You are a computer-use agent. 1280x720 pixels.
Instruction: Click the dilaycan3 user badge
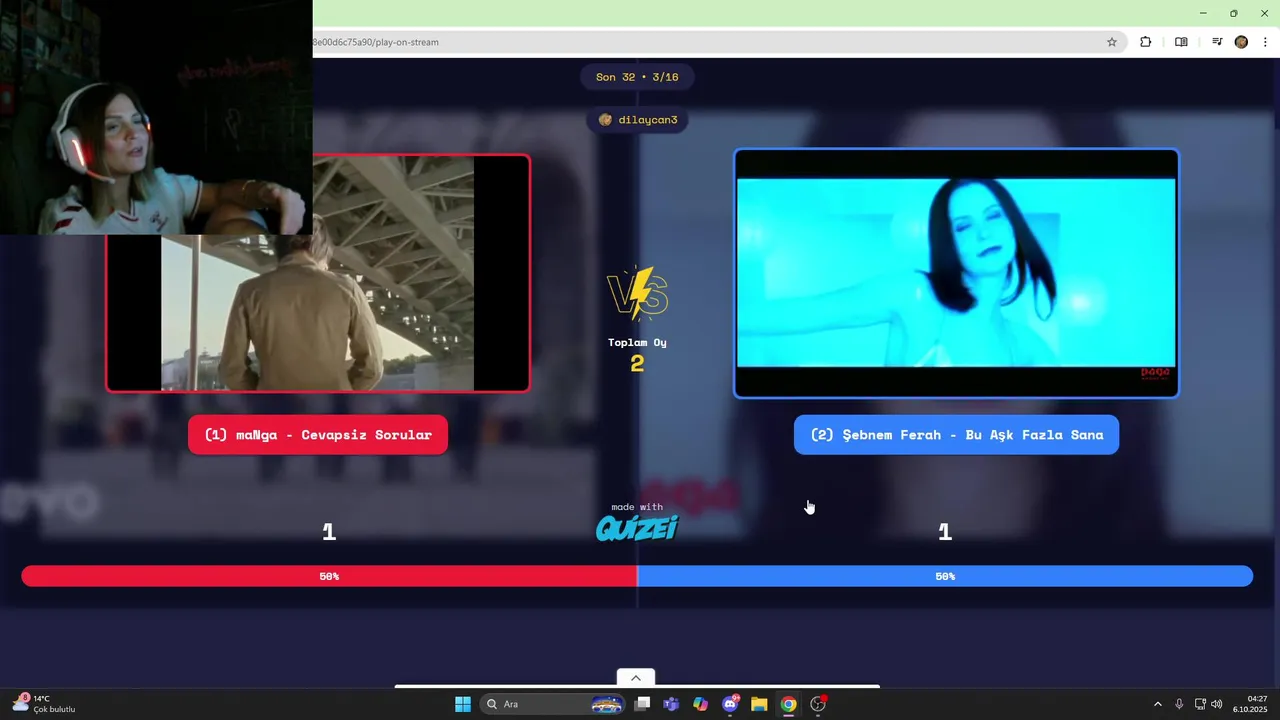637,120
